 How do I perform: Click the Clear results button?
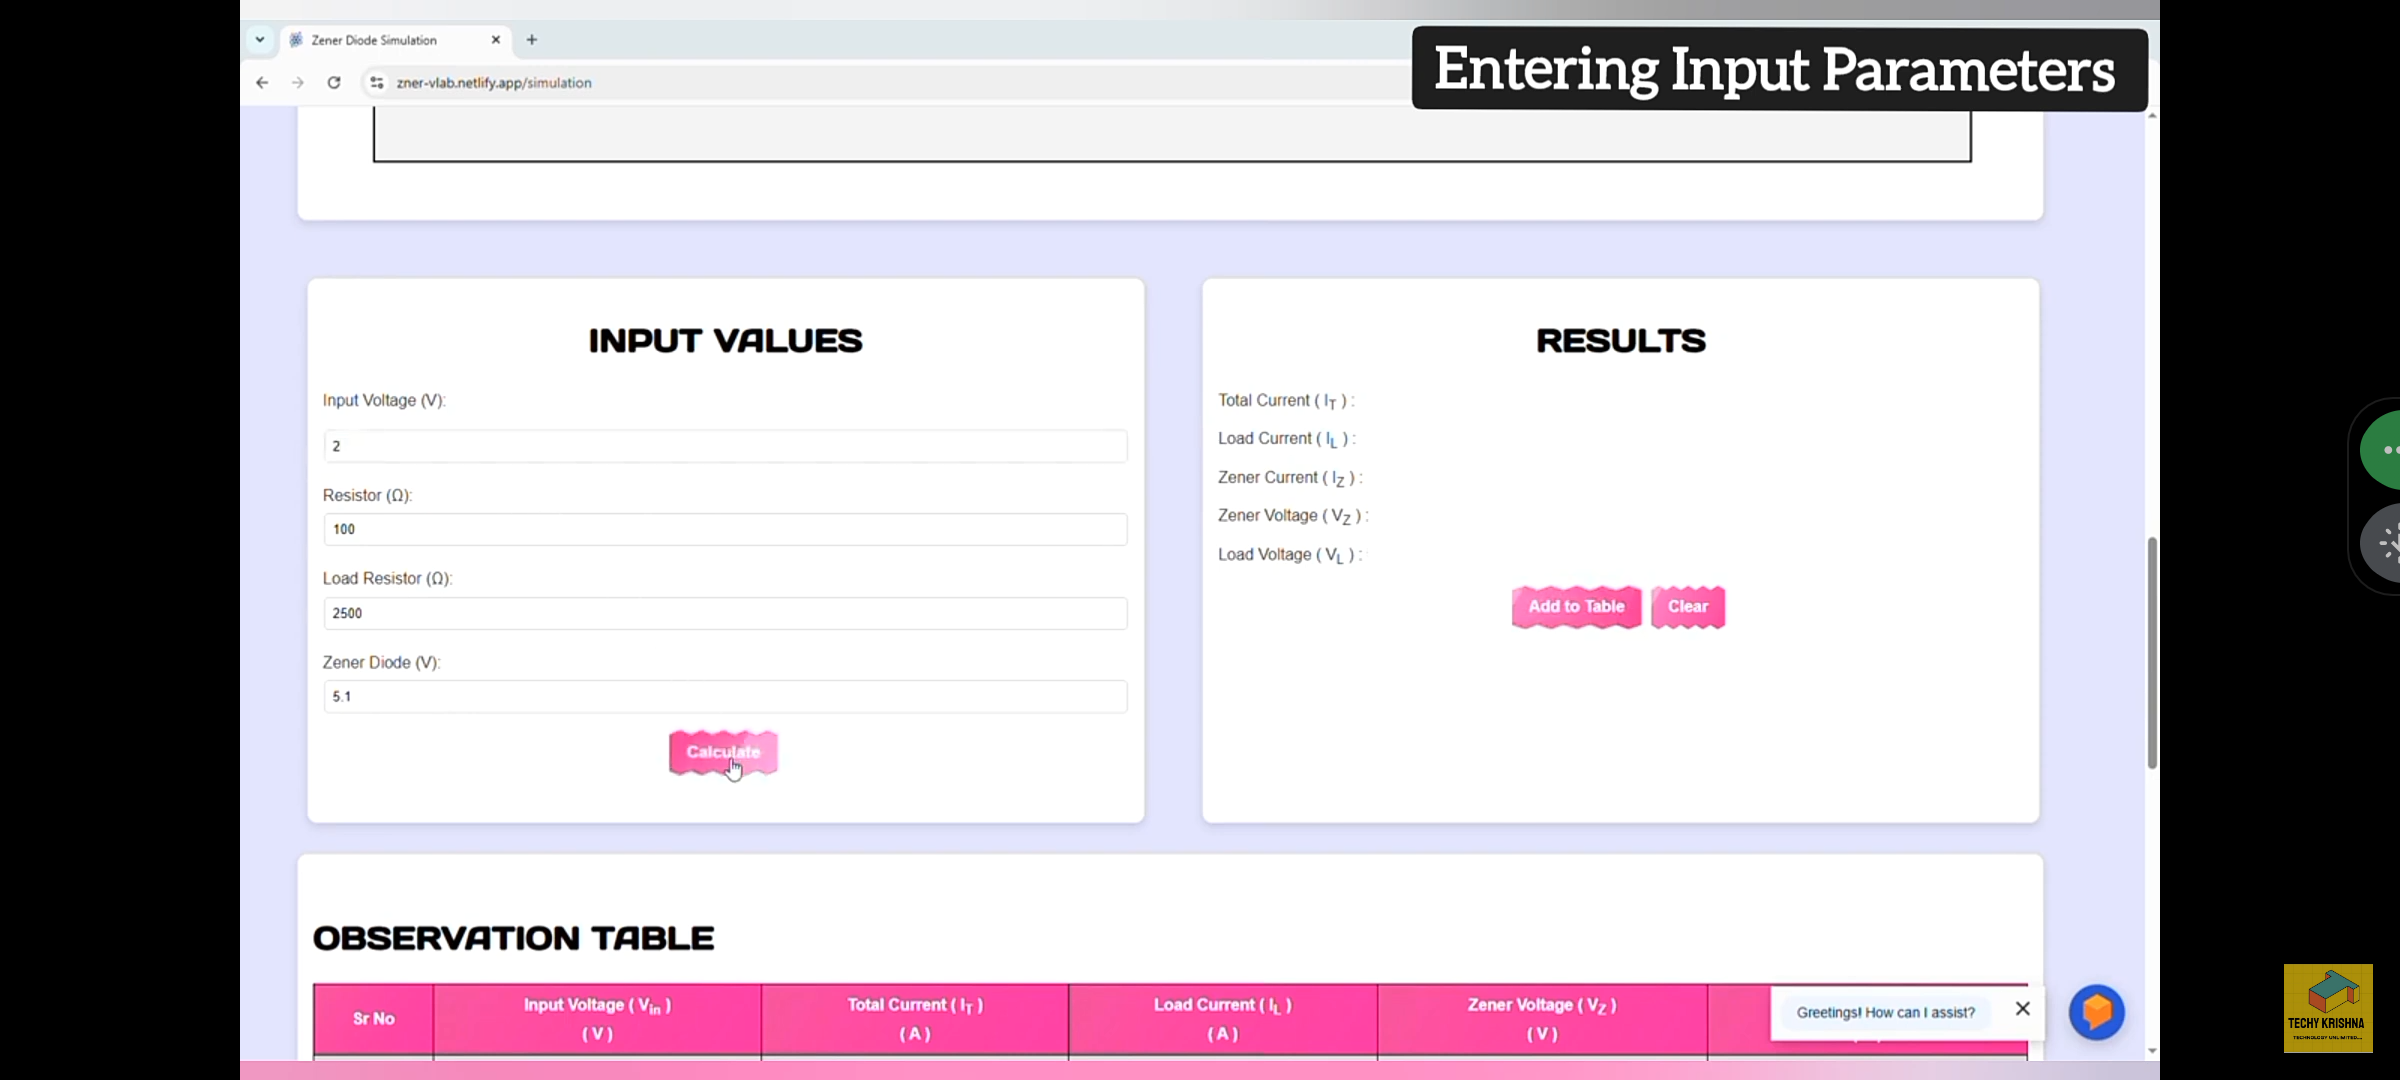[1687, 607]
